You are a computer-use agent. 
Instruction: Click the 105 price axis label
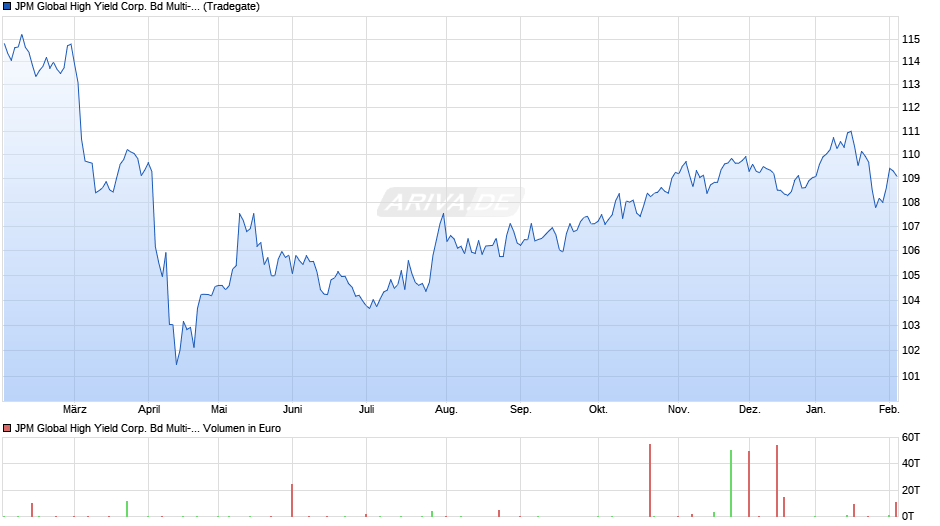pos(911,276)
